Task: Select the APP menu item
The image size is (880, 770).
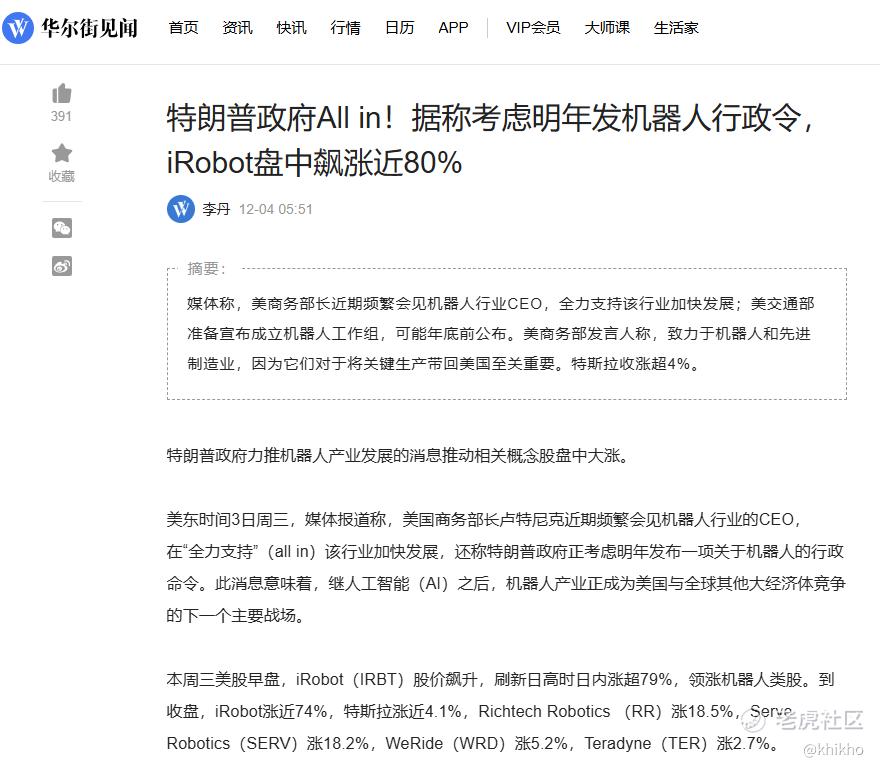Action: click(x=453, y=28)
